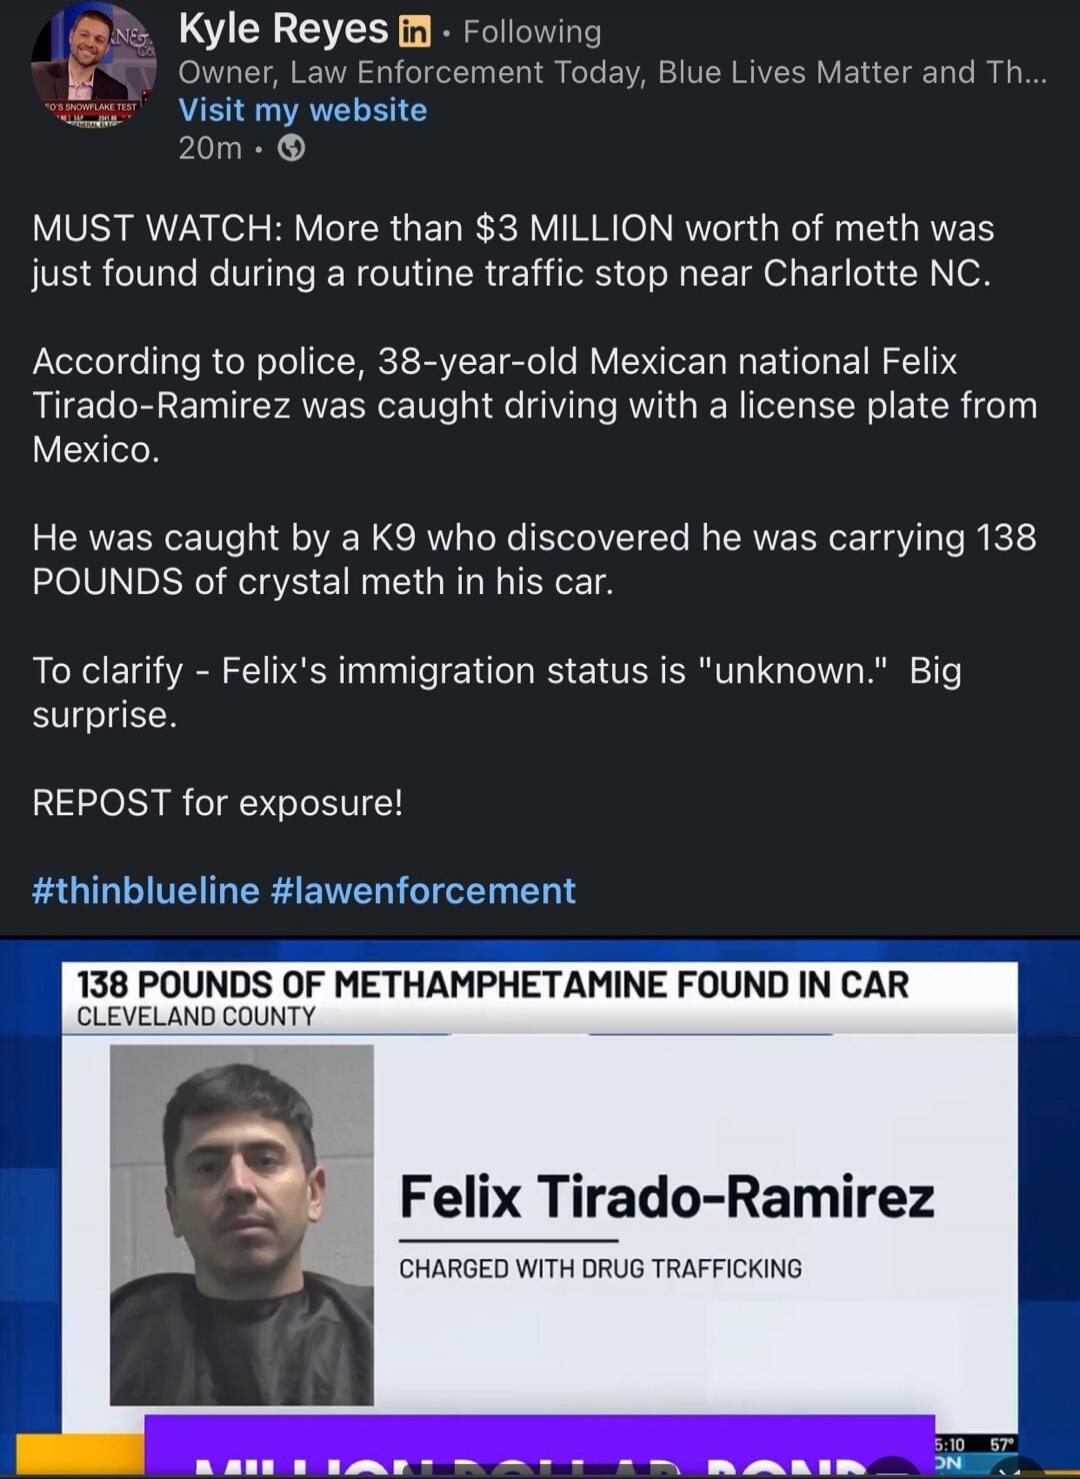Click the LinkedIn "in" badge icon
This screenshot has width=1080, height=1479.
pyautogui.click(x=416, y=30)
